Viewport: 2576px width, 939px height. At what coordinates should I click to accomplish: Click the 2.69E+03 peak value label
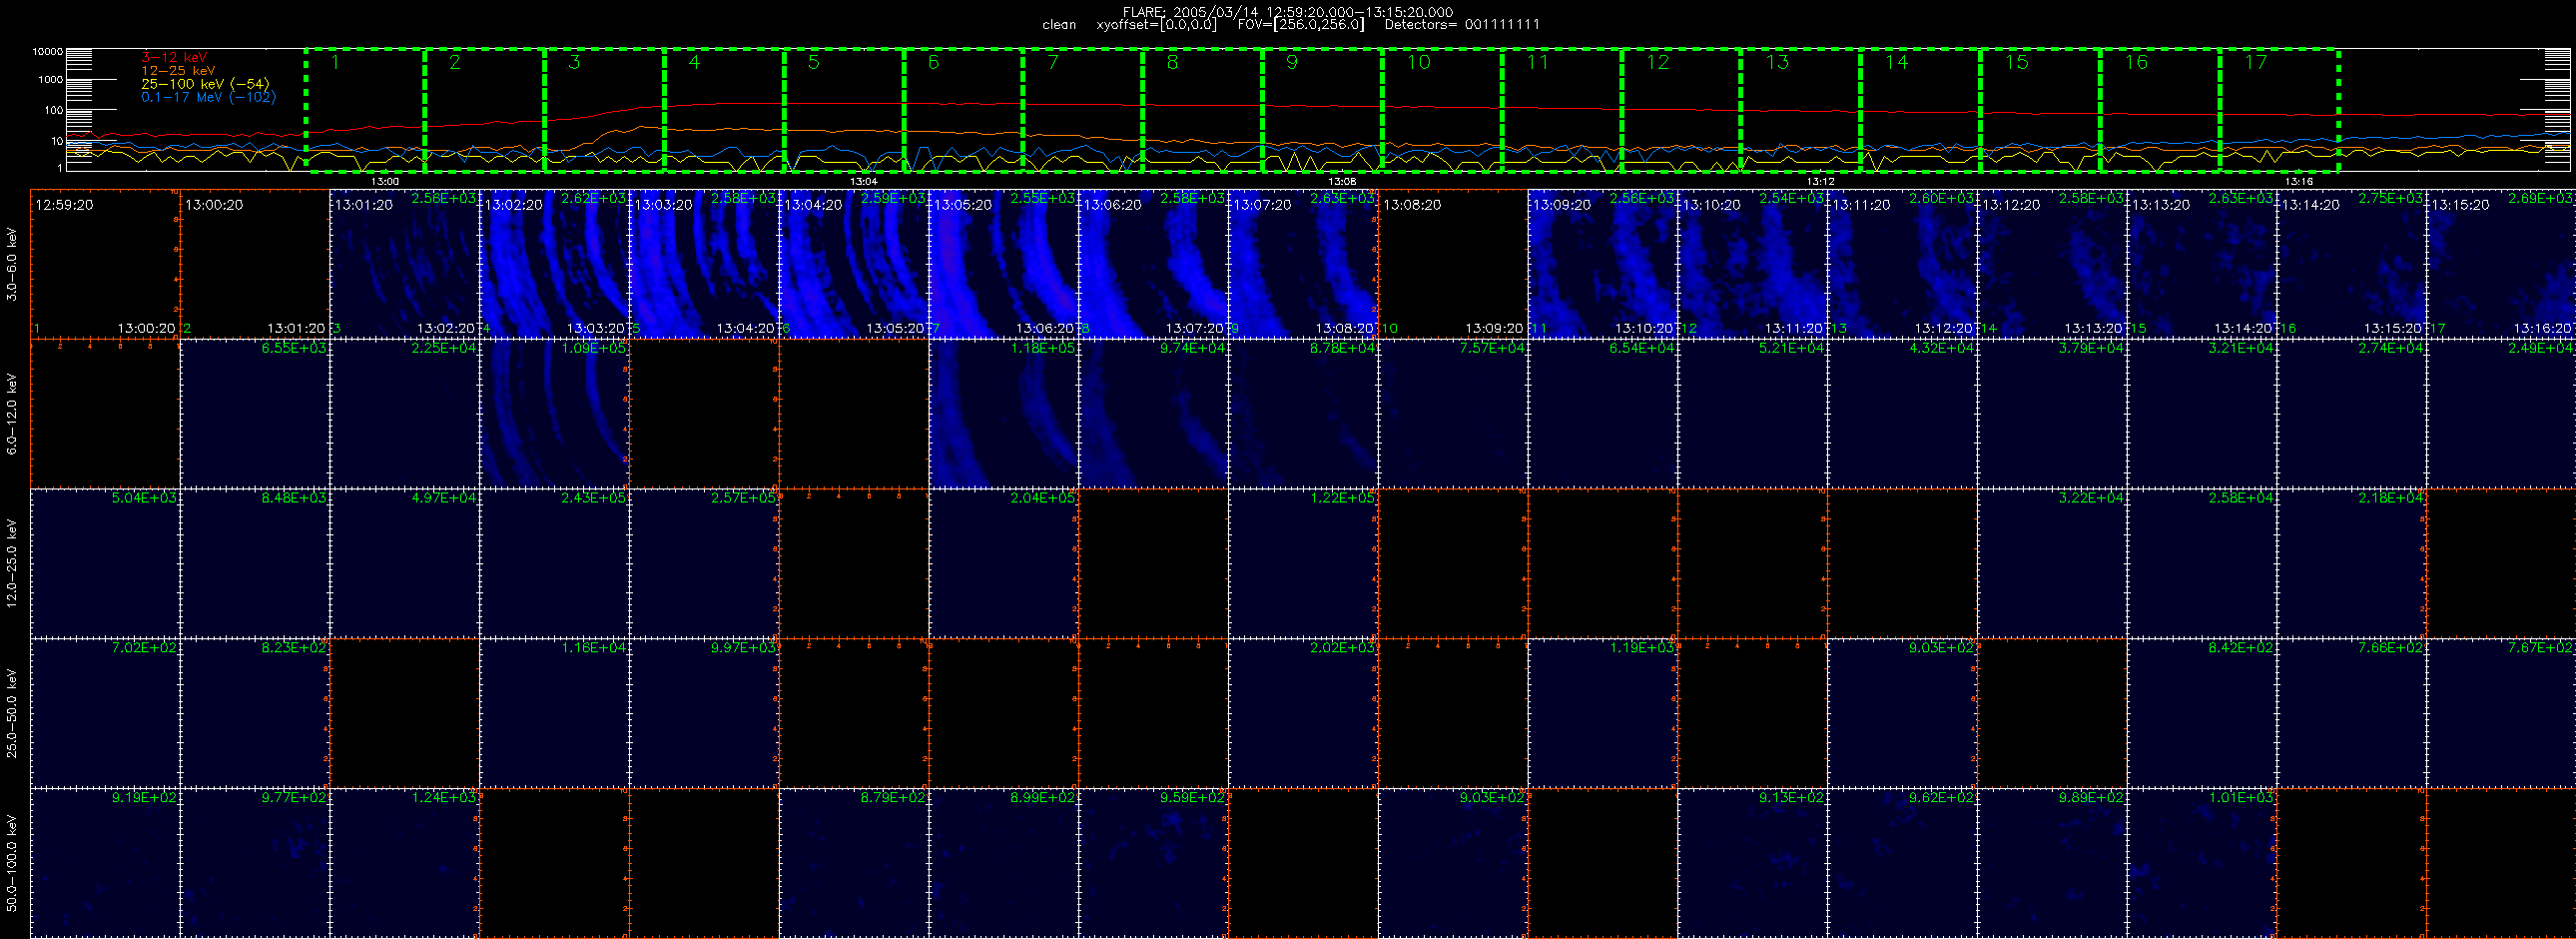click(x=2541, y=198)
